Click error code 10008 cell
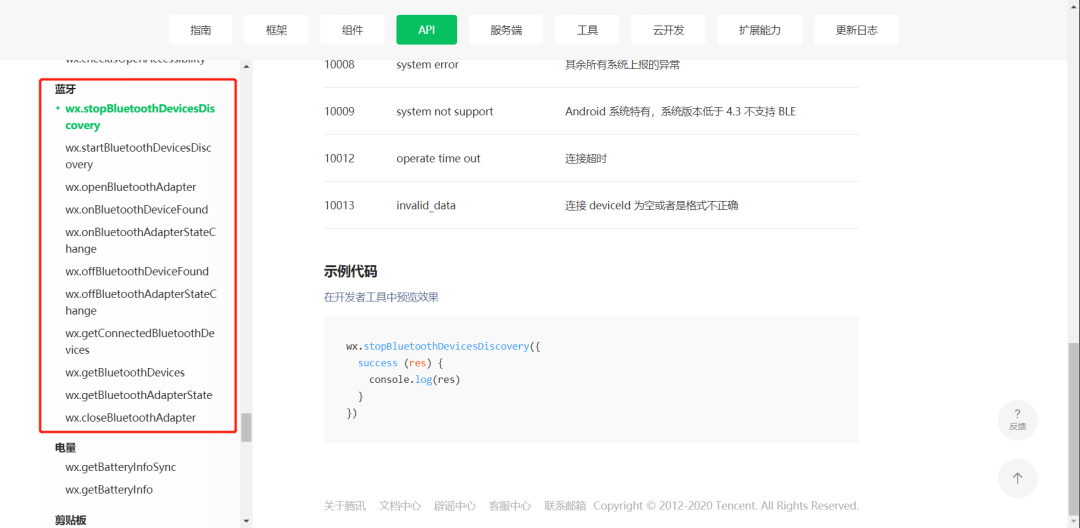 pos(339,65)
